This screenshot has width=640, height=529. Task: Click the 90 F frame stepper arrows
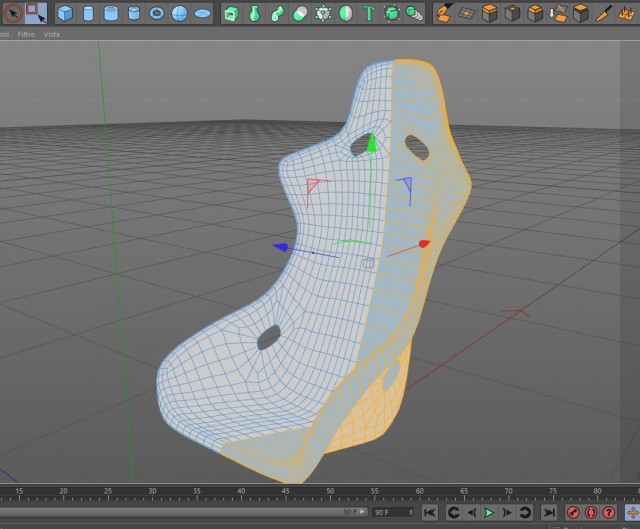pyautogui.click(x=411, y=512)
